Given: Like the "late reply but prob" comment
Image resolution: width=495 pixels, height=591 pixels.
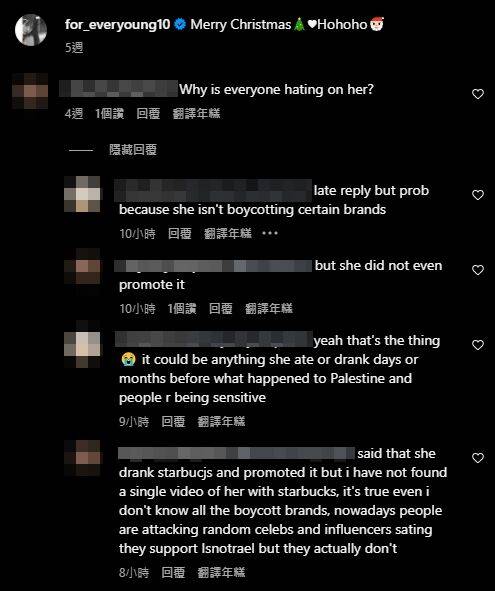Looking at the screenshot, I should tap(478, 195).
